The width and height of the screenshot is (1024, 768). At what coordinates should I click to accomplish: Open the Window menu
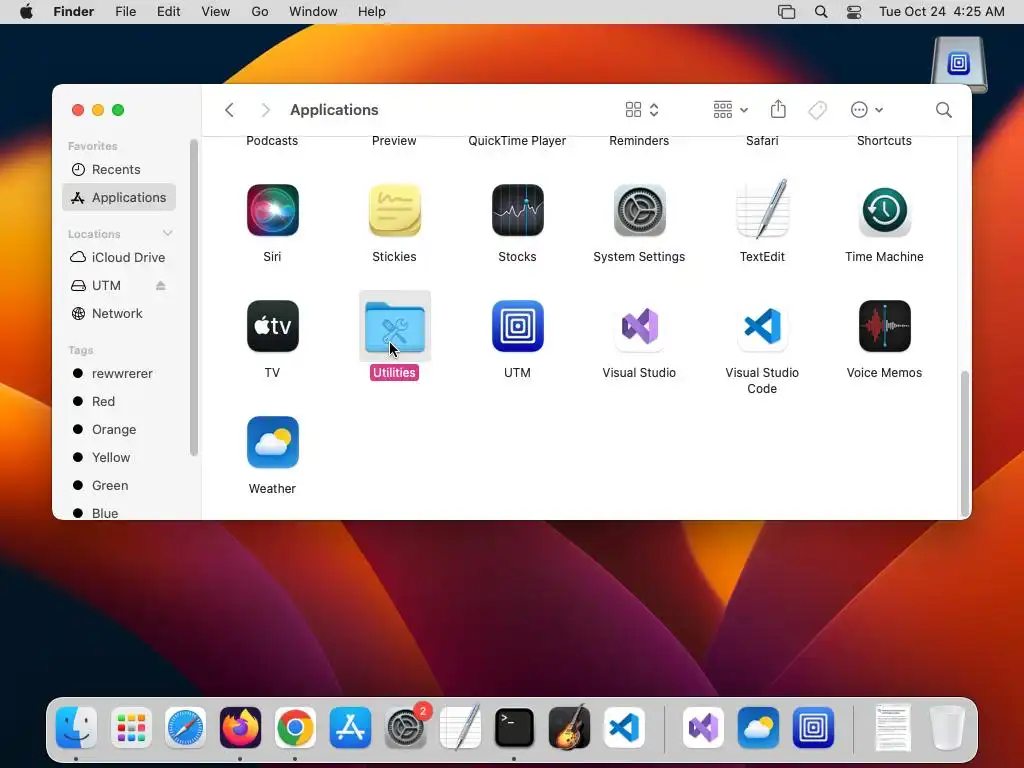point(313,12)
